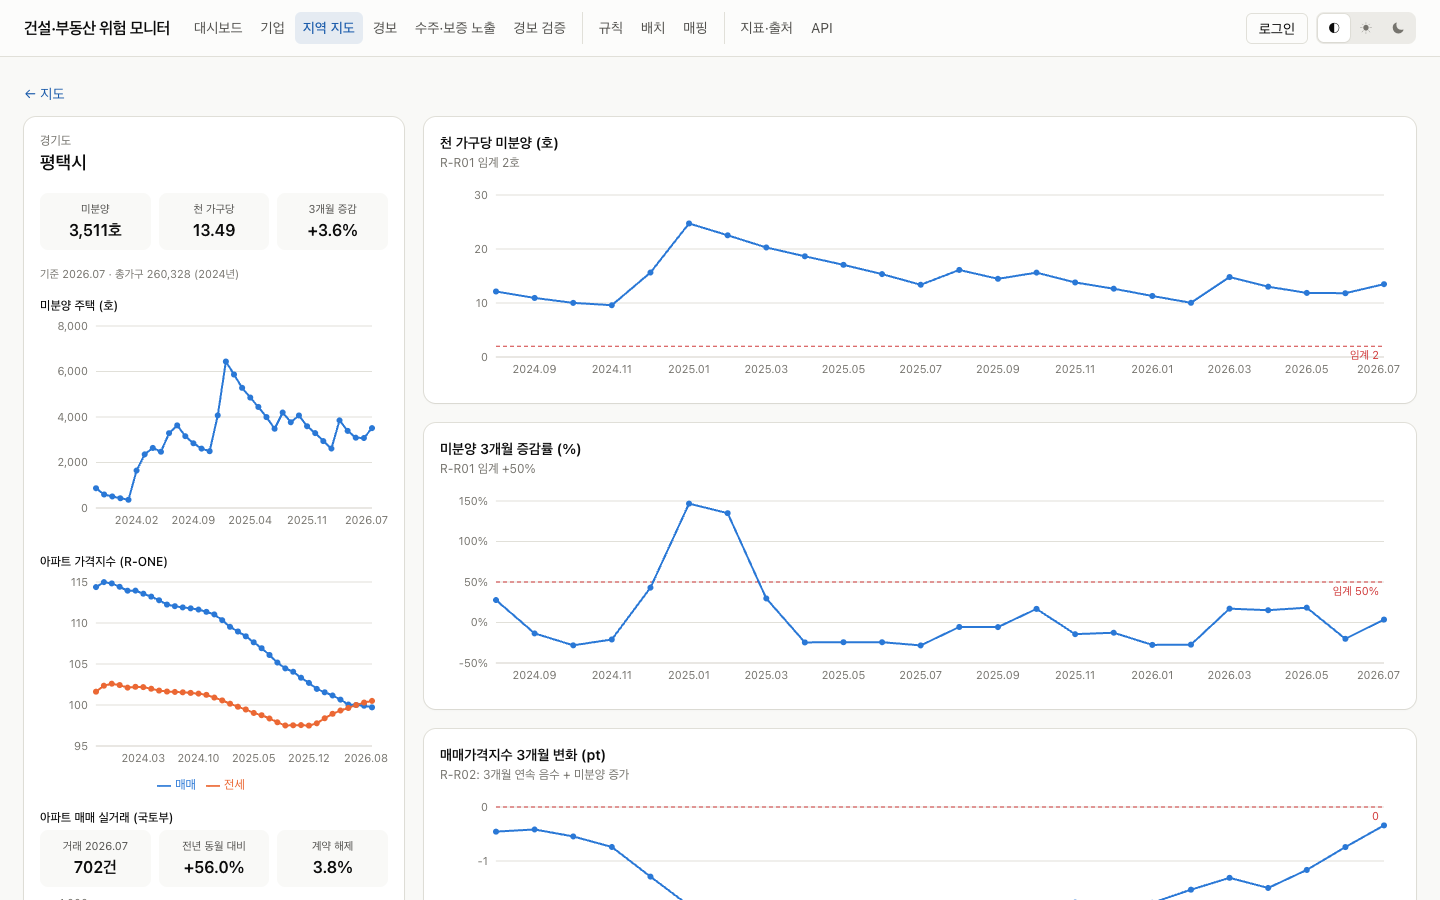Image resolution: width=1440 pixels, height=900 pixels.
Task: Go to the 규칙 section
Action: pyautogui.click(x=611, y=28)
